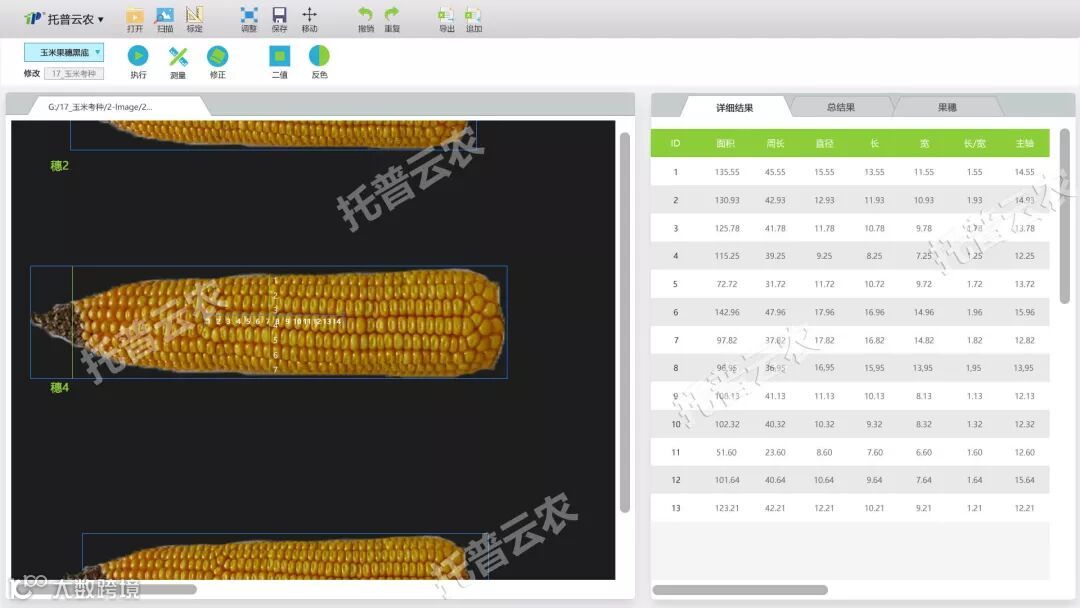
Task: Click spindle value 15.96 in row 6
Action: pos(1024,312)
